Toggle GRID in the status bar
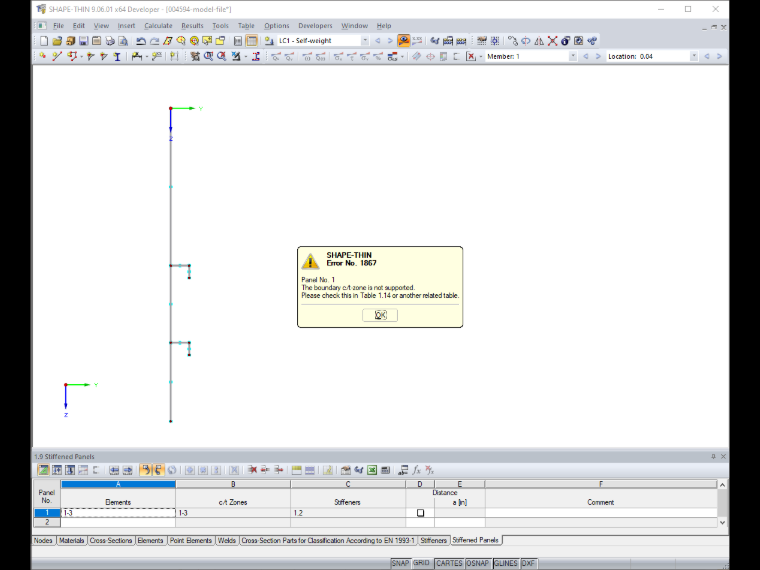The height and width of the screenshot is (570, 760). click(x=422, y=563)
